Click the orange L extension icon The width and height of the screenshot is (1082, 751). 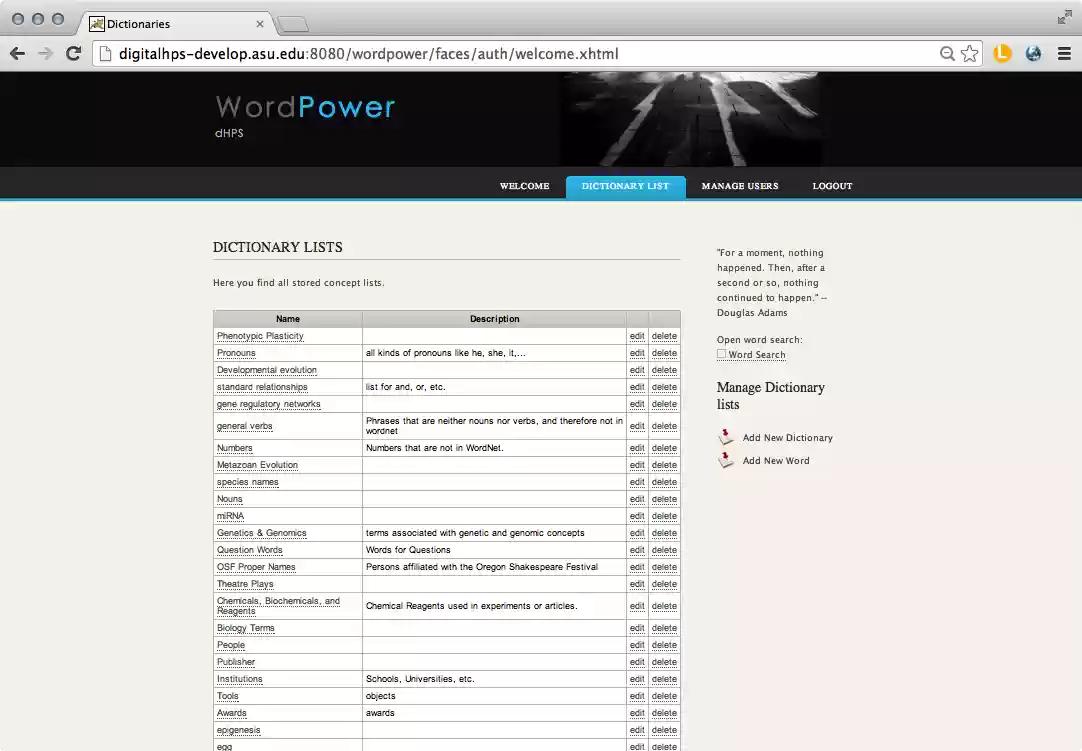[x=1002, y=53]
